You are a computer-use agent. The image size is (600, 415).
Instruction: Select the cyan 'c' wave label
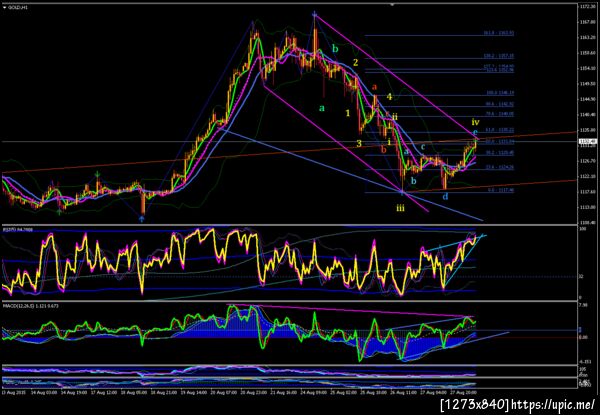click(x=423, y=146)
